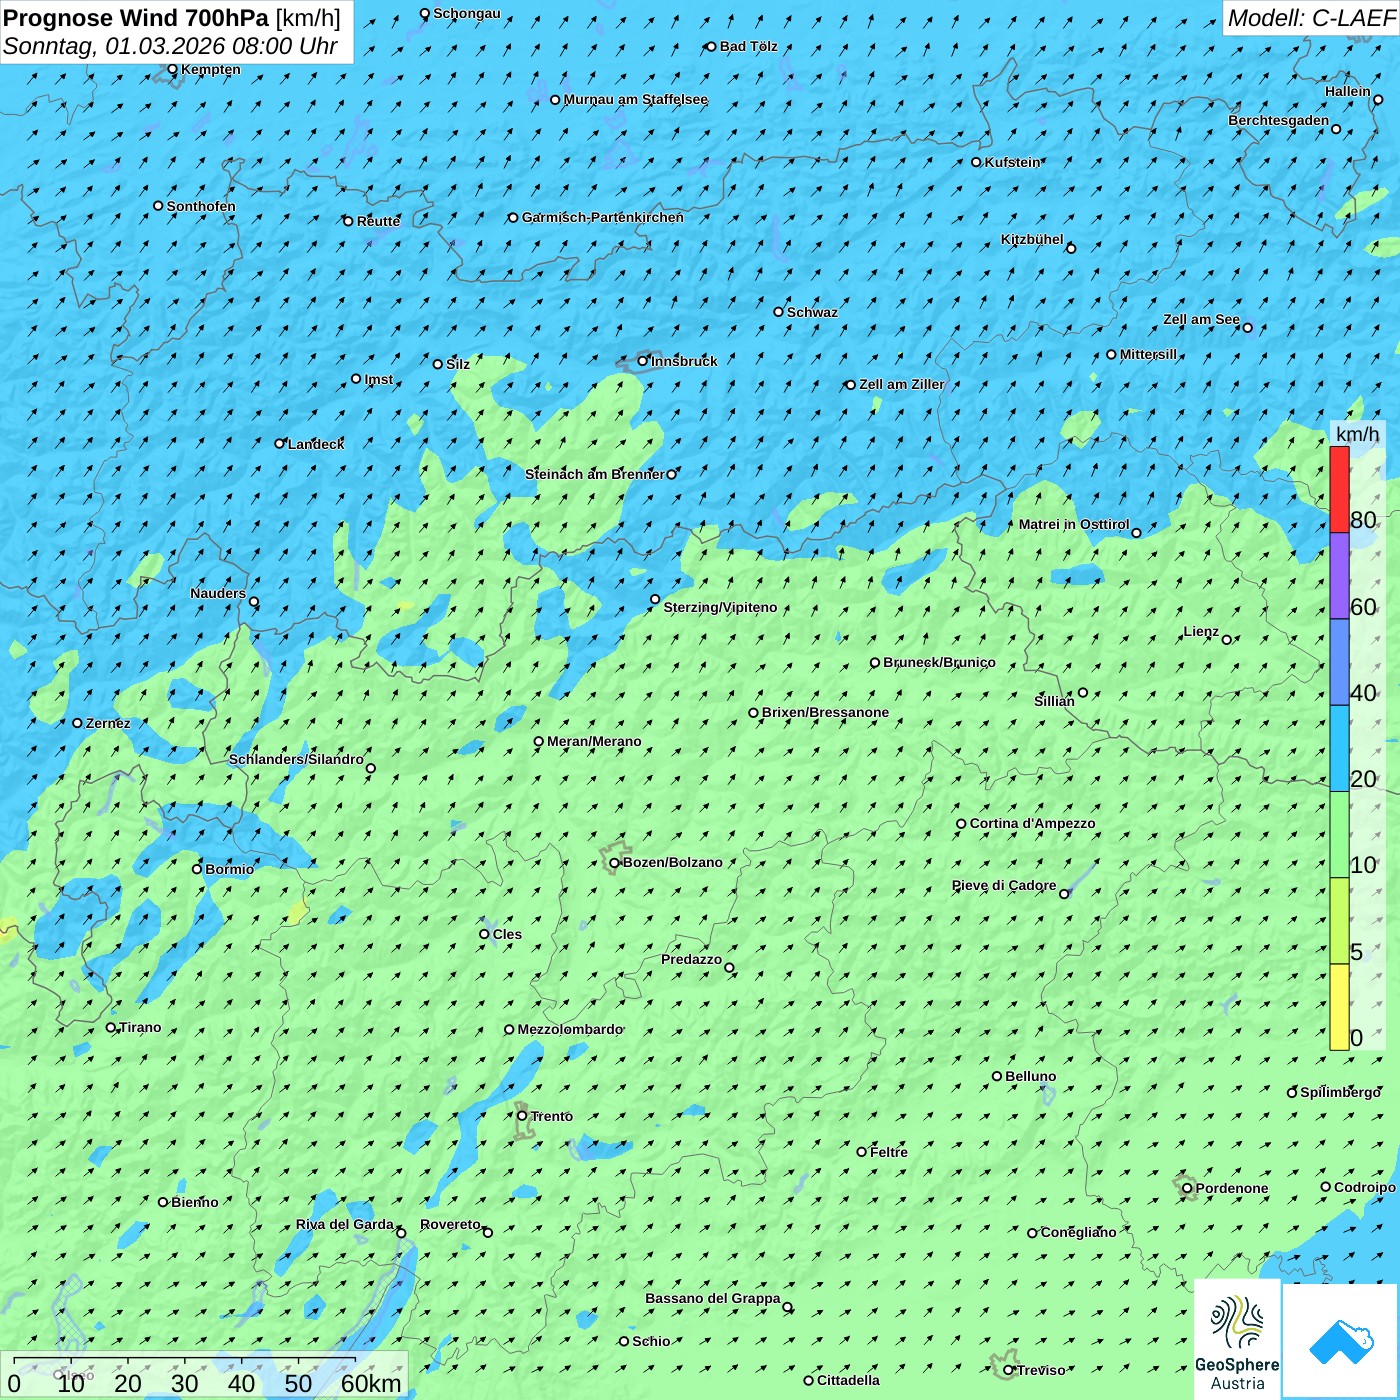
Task: Click the Kitzbühel location dot
Action: [1071, 248]
